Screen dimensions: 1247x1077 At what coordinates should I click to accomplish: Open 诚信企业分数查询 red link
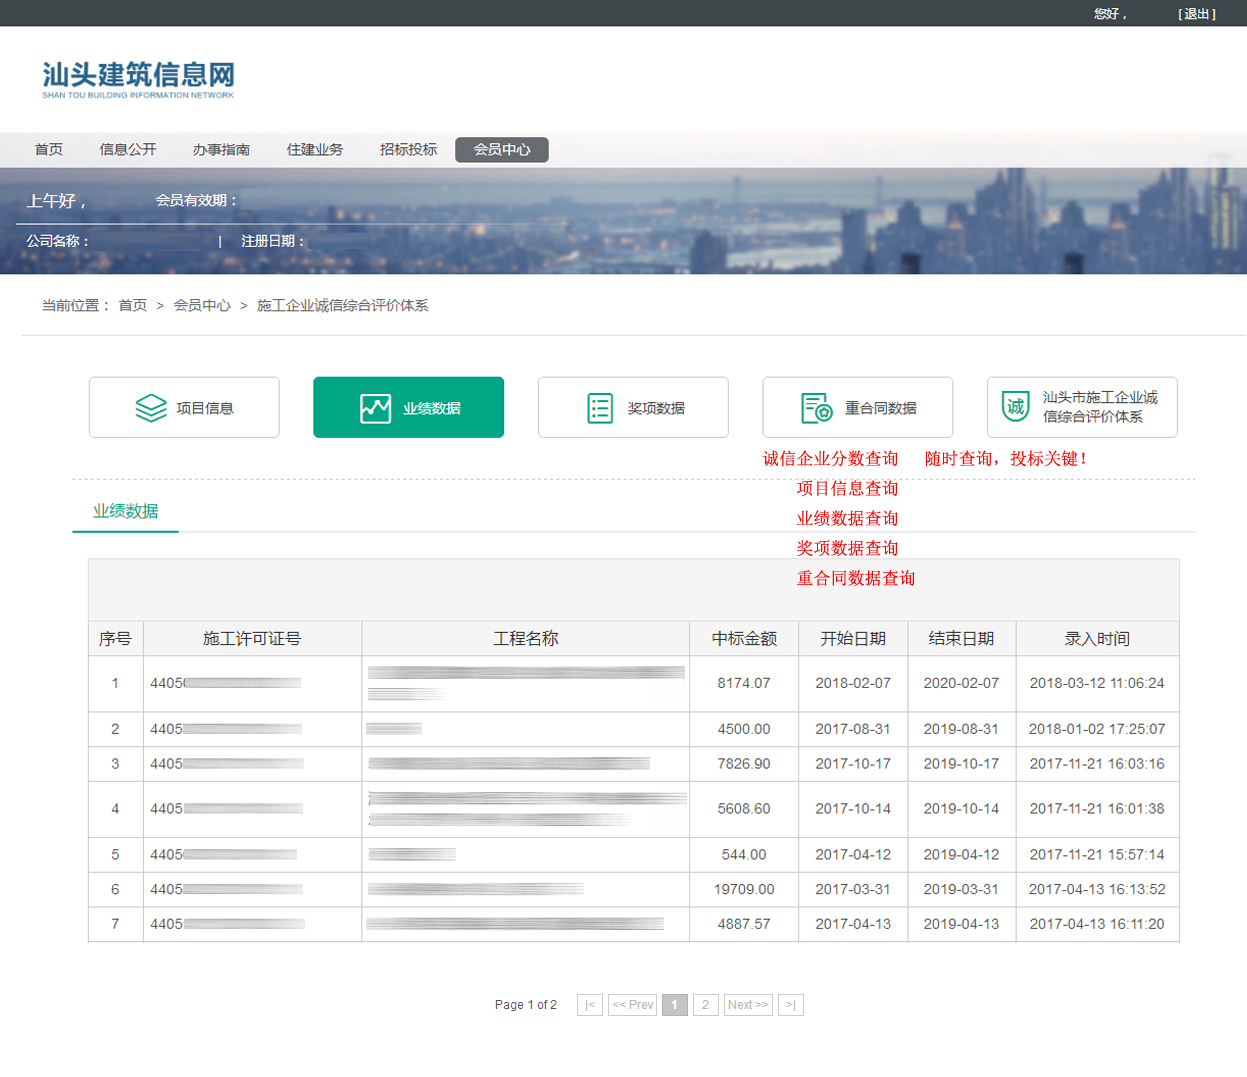tap(830, 458)
